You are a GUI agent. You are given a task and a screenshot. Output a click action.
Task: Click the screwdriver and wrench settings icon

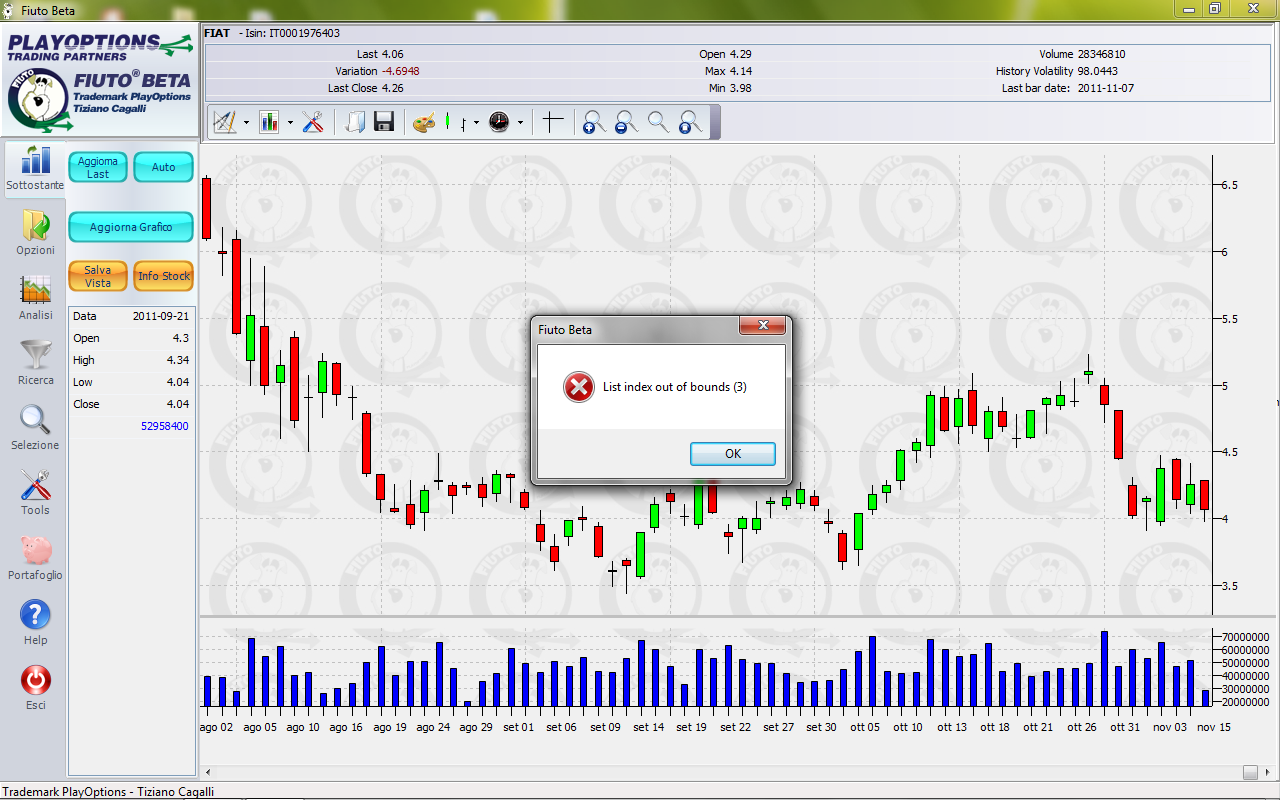click(x=312, y=122)
